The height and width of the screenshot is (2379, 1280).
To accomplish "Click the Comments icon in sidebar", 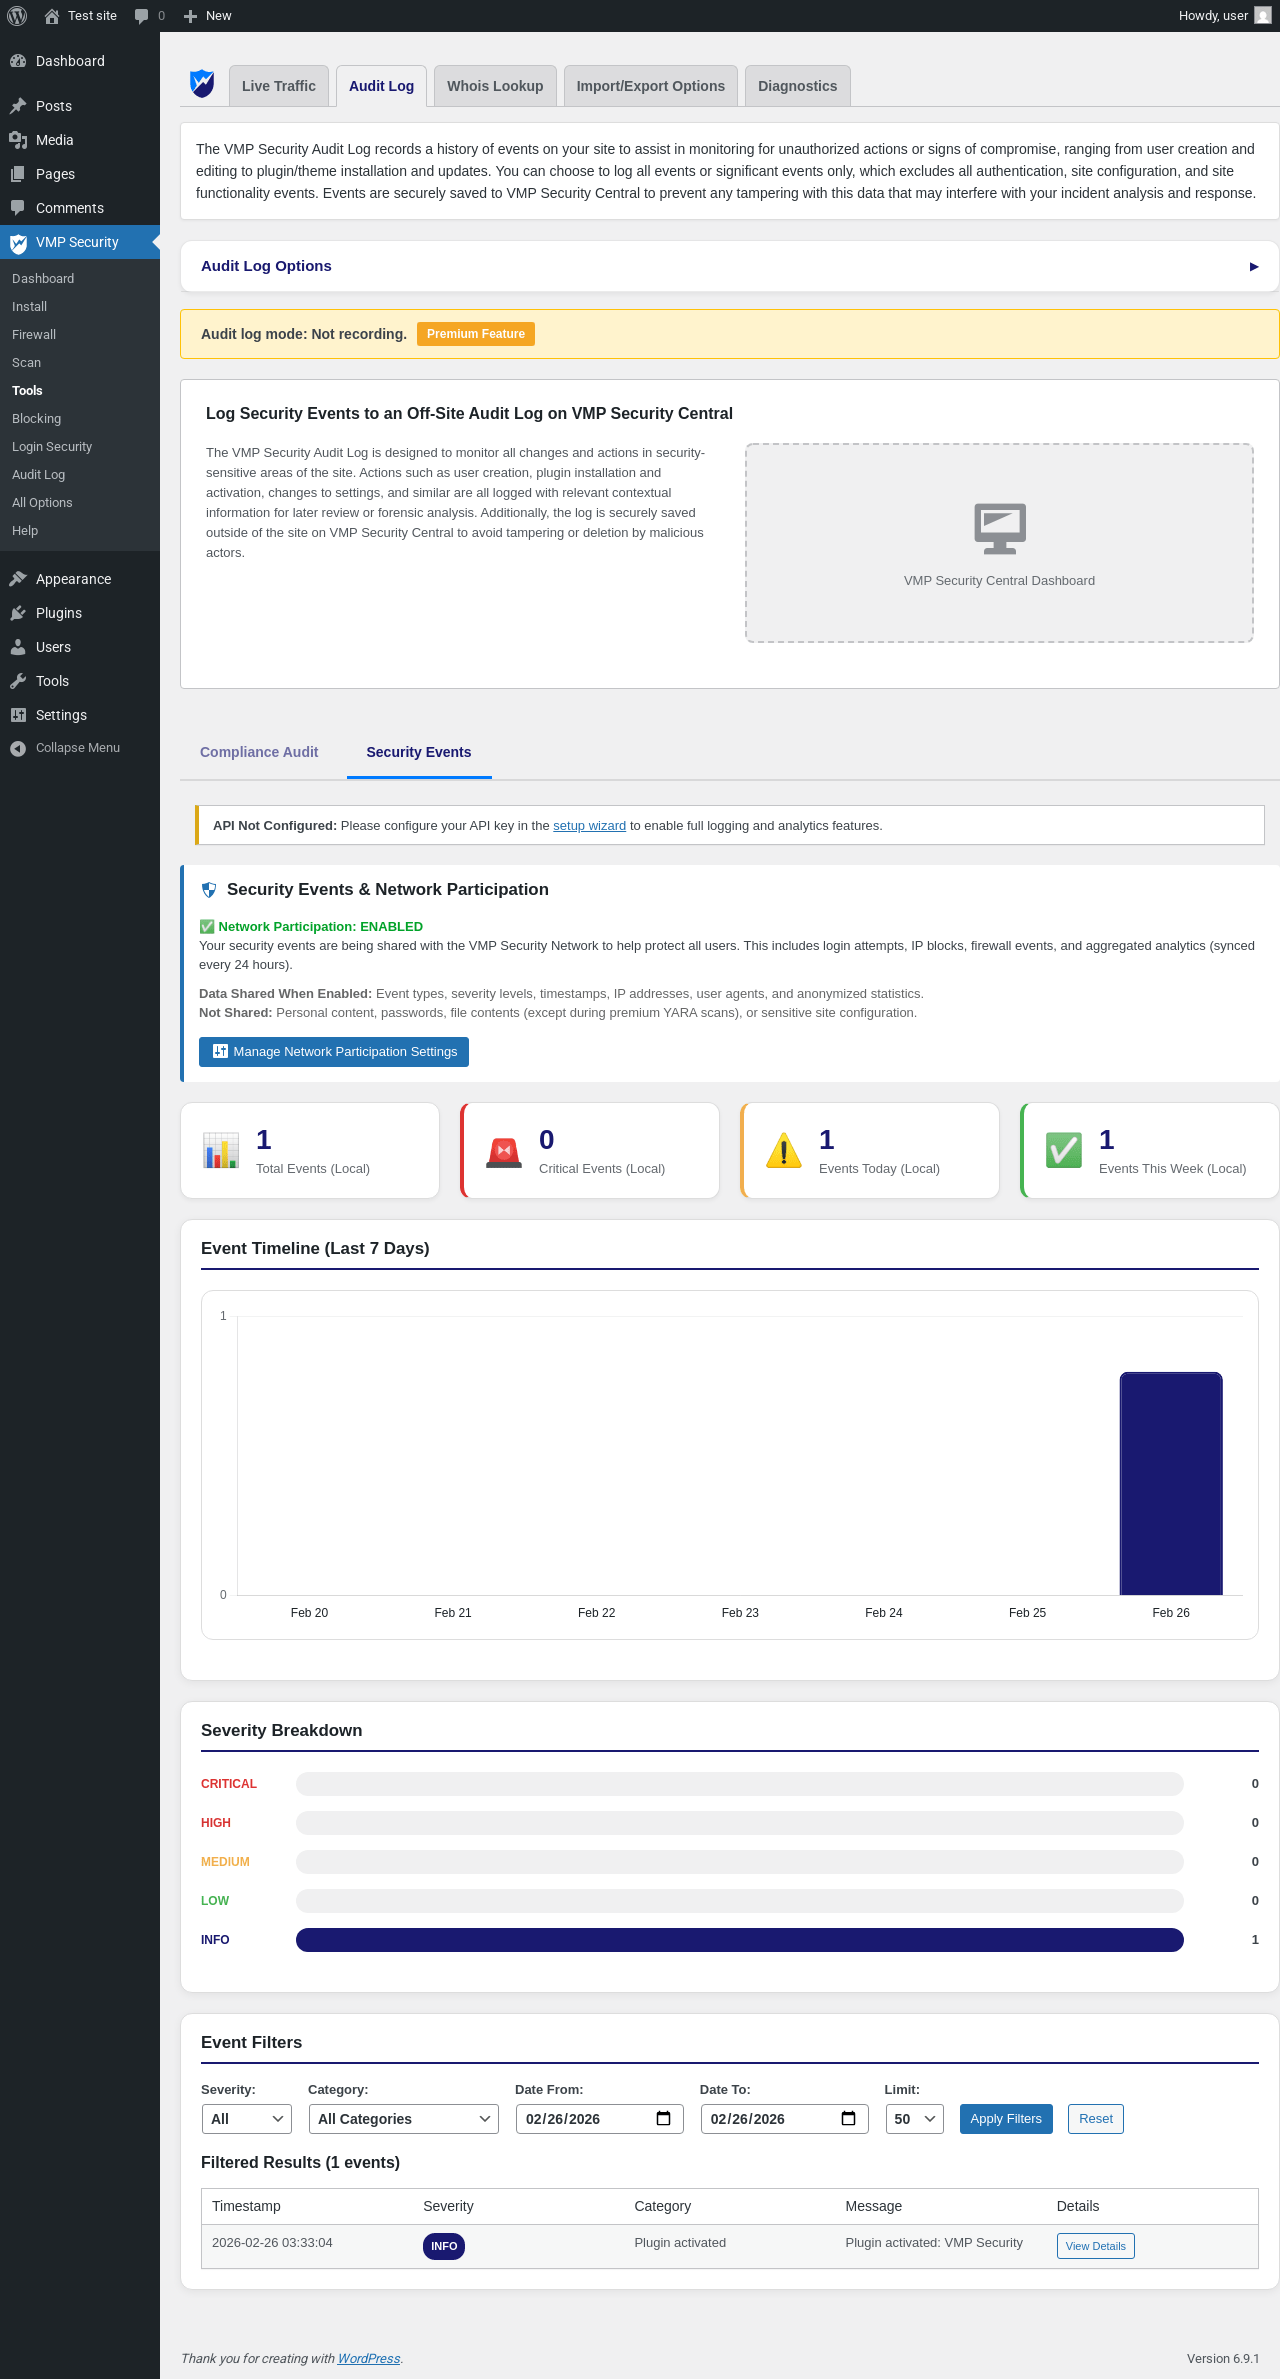I will (x=18, y=208).
